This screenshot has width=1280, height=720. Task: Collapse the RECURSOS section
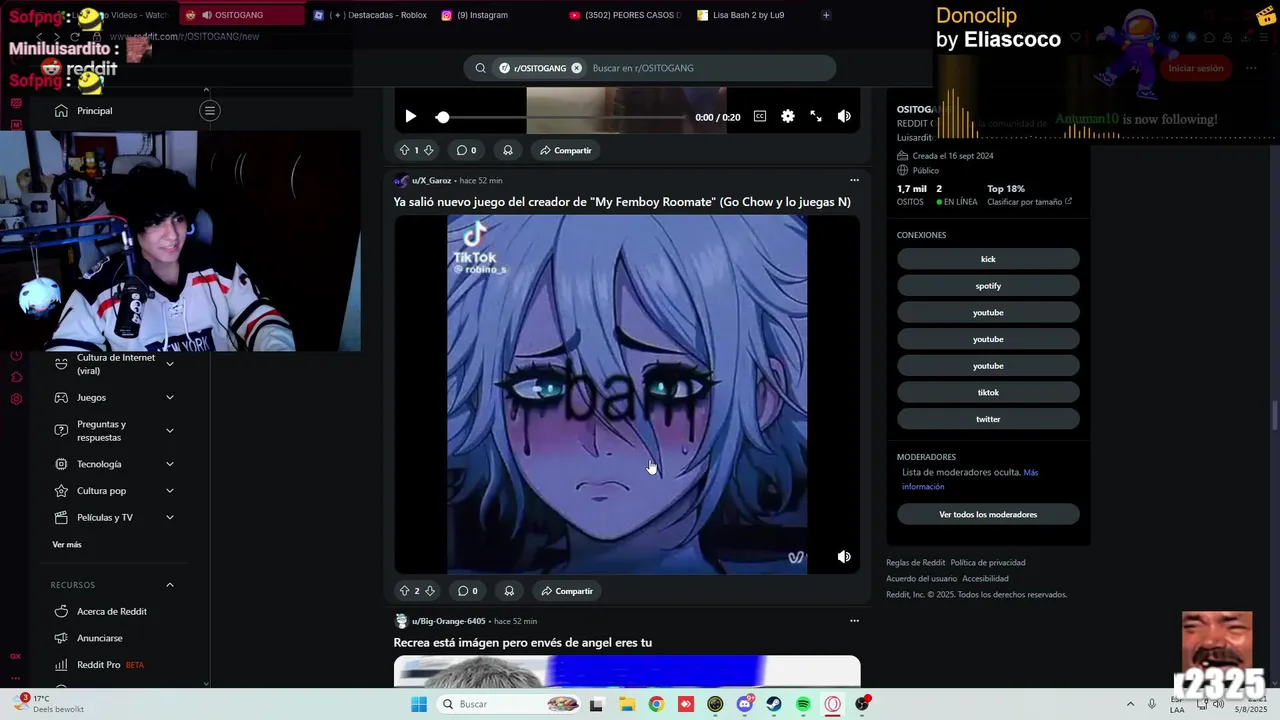pos(169,585)
